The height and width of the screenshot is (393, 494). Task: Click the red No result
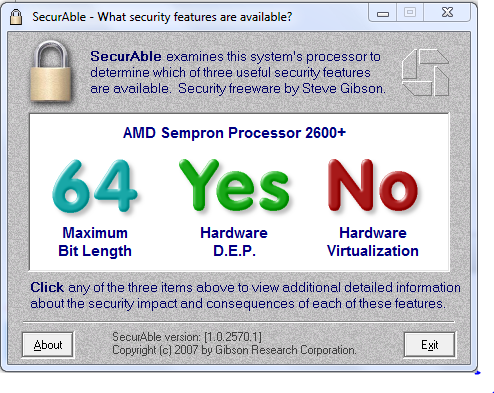click(x=373, y=186)
